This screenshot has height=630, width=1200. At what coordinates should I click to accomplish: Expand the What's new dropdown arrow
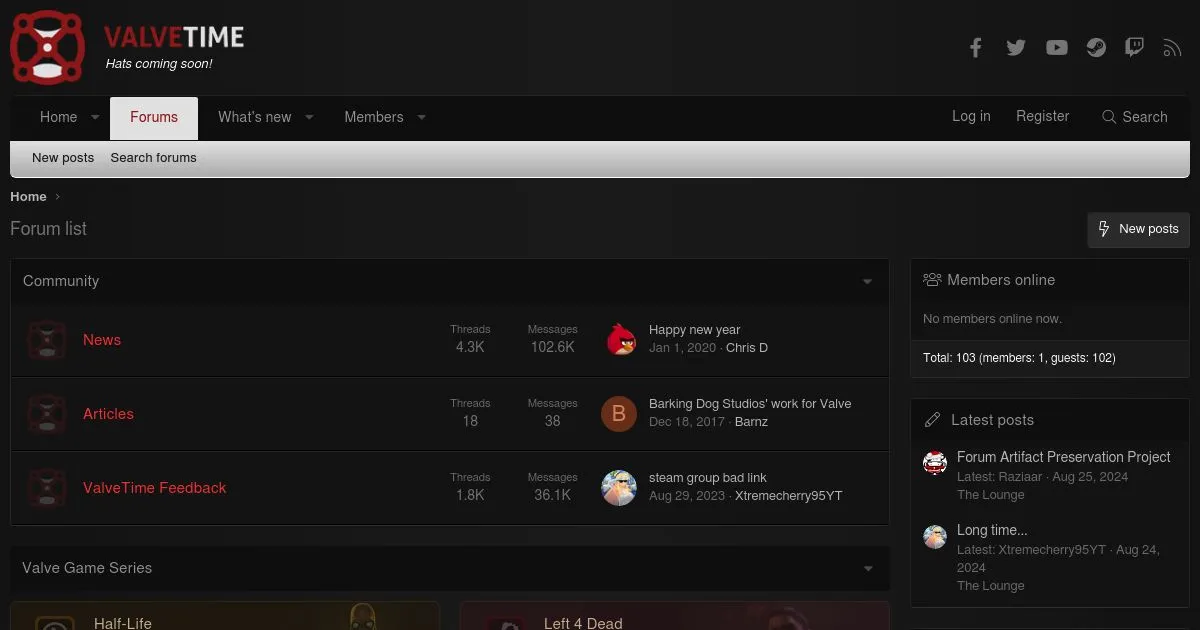pyautogui.click(x=310, y=117)
